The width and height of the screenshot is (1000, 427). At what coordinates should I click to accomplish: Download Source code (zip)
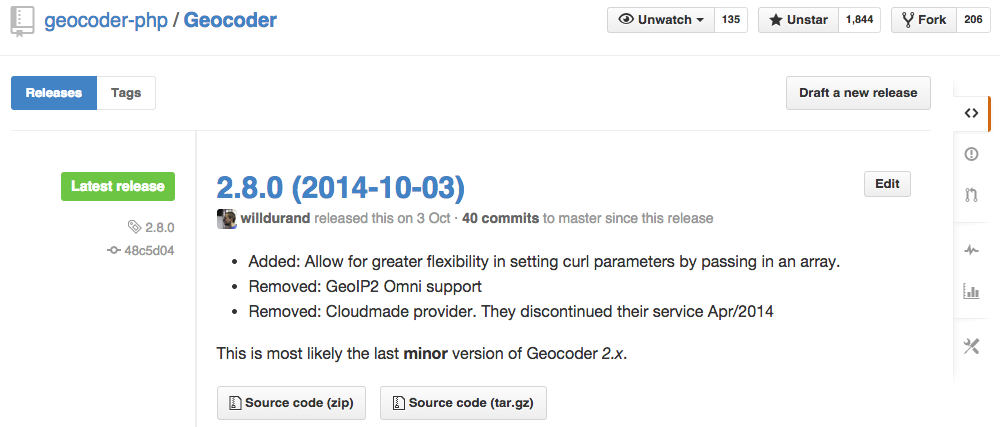[291, 403]
